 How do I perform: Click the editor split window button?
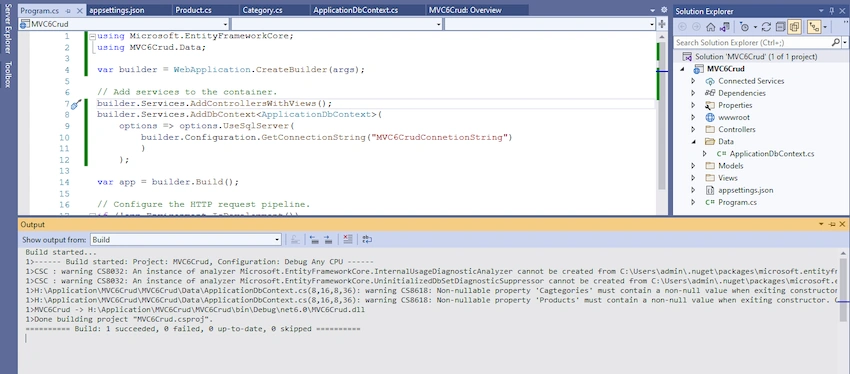662,24
